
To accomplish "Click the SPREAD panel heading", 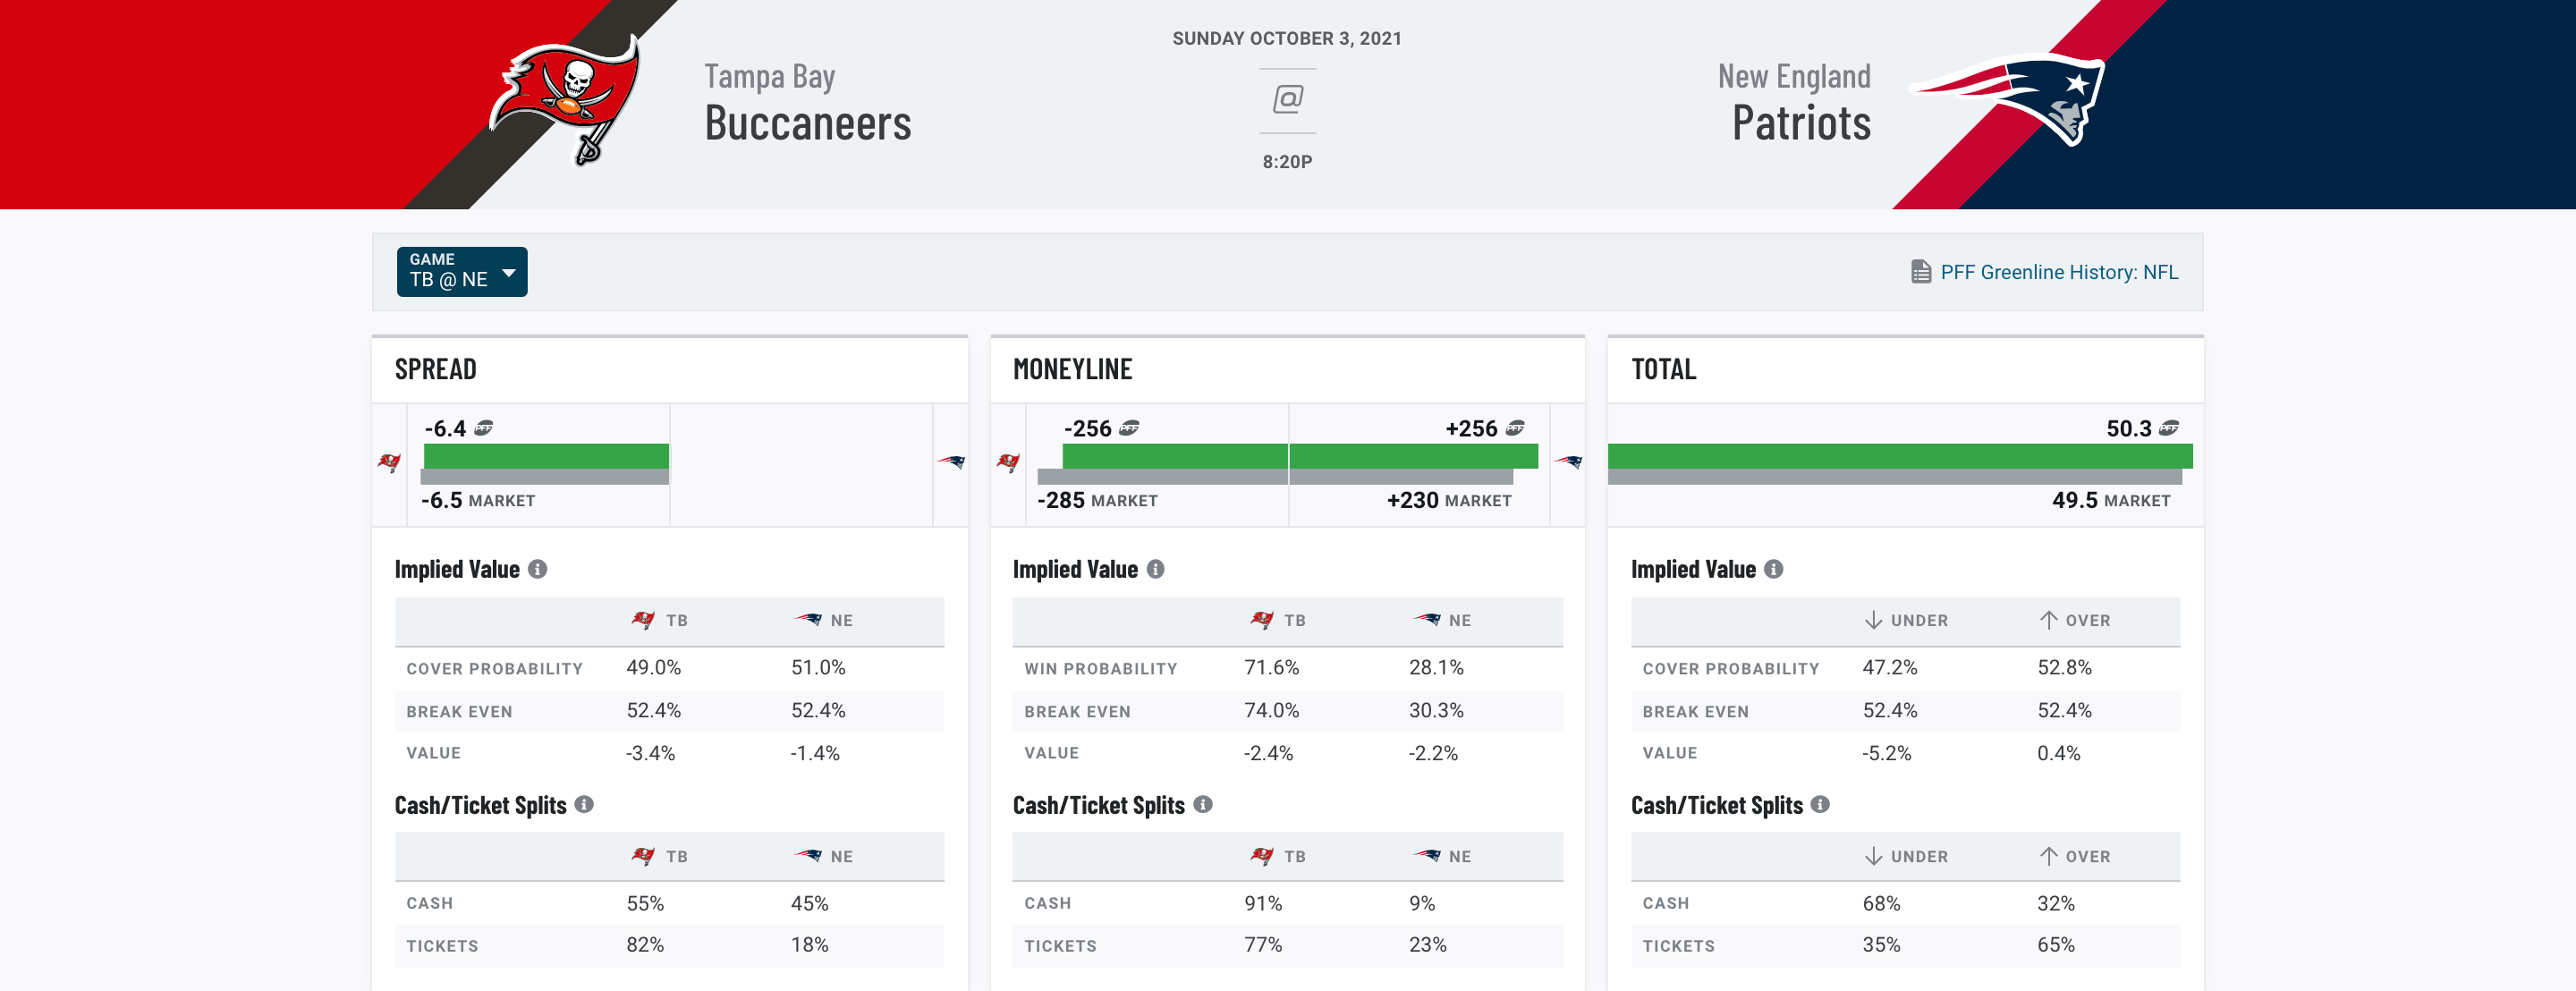I will tap(436, 369).
